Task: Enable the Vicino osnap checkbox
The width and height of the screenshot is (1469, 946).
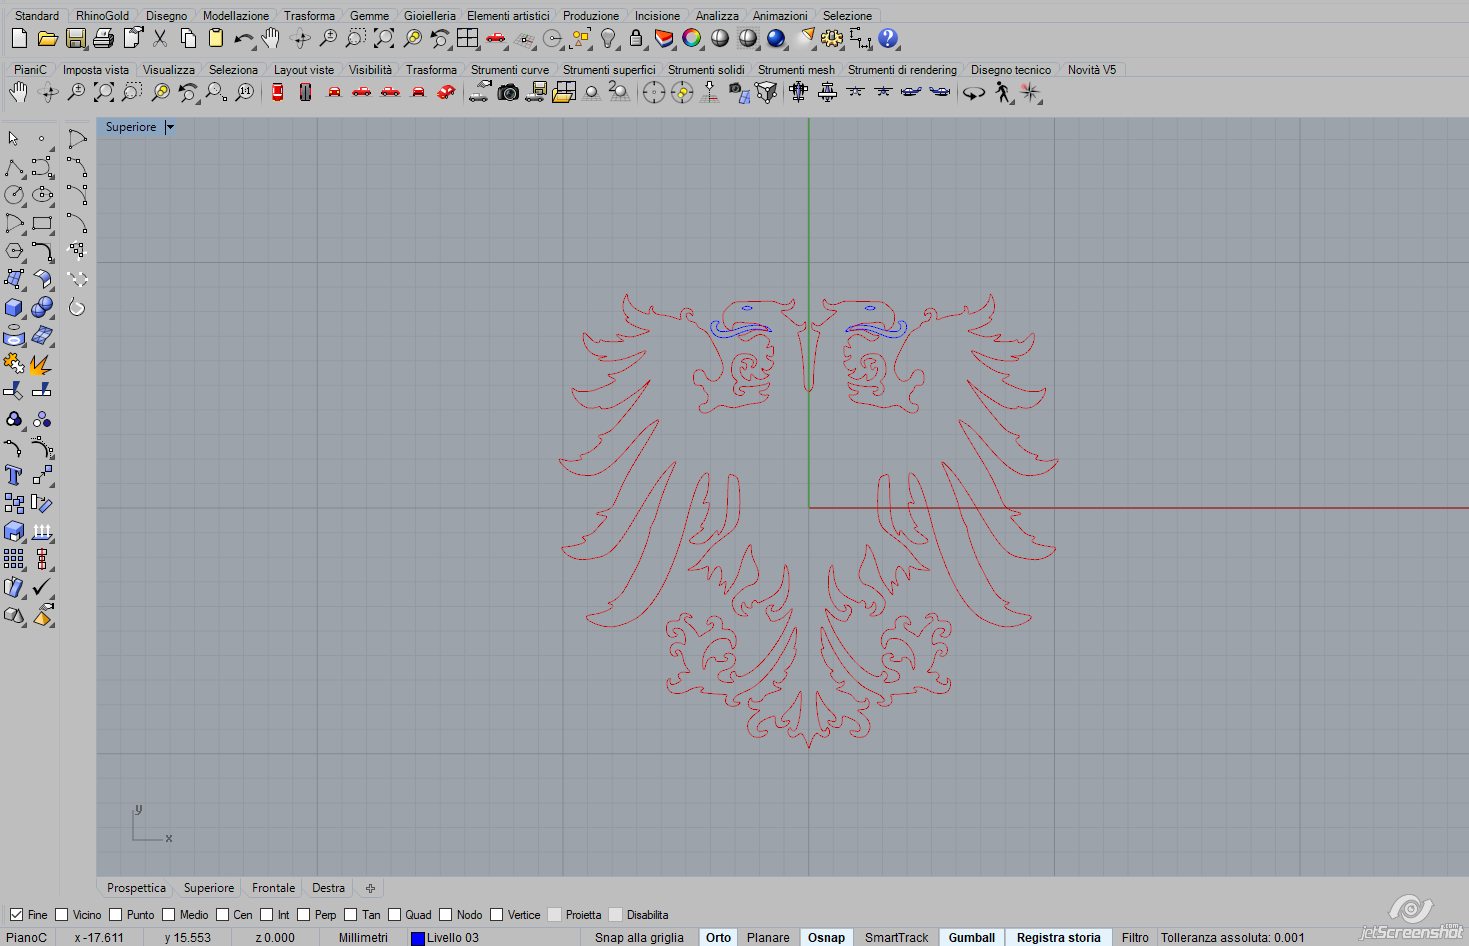Action: pos(62,915)
